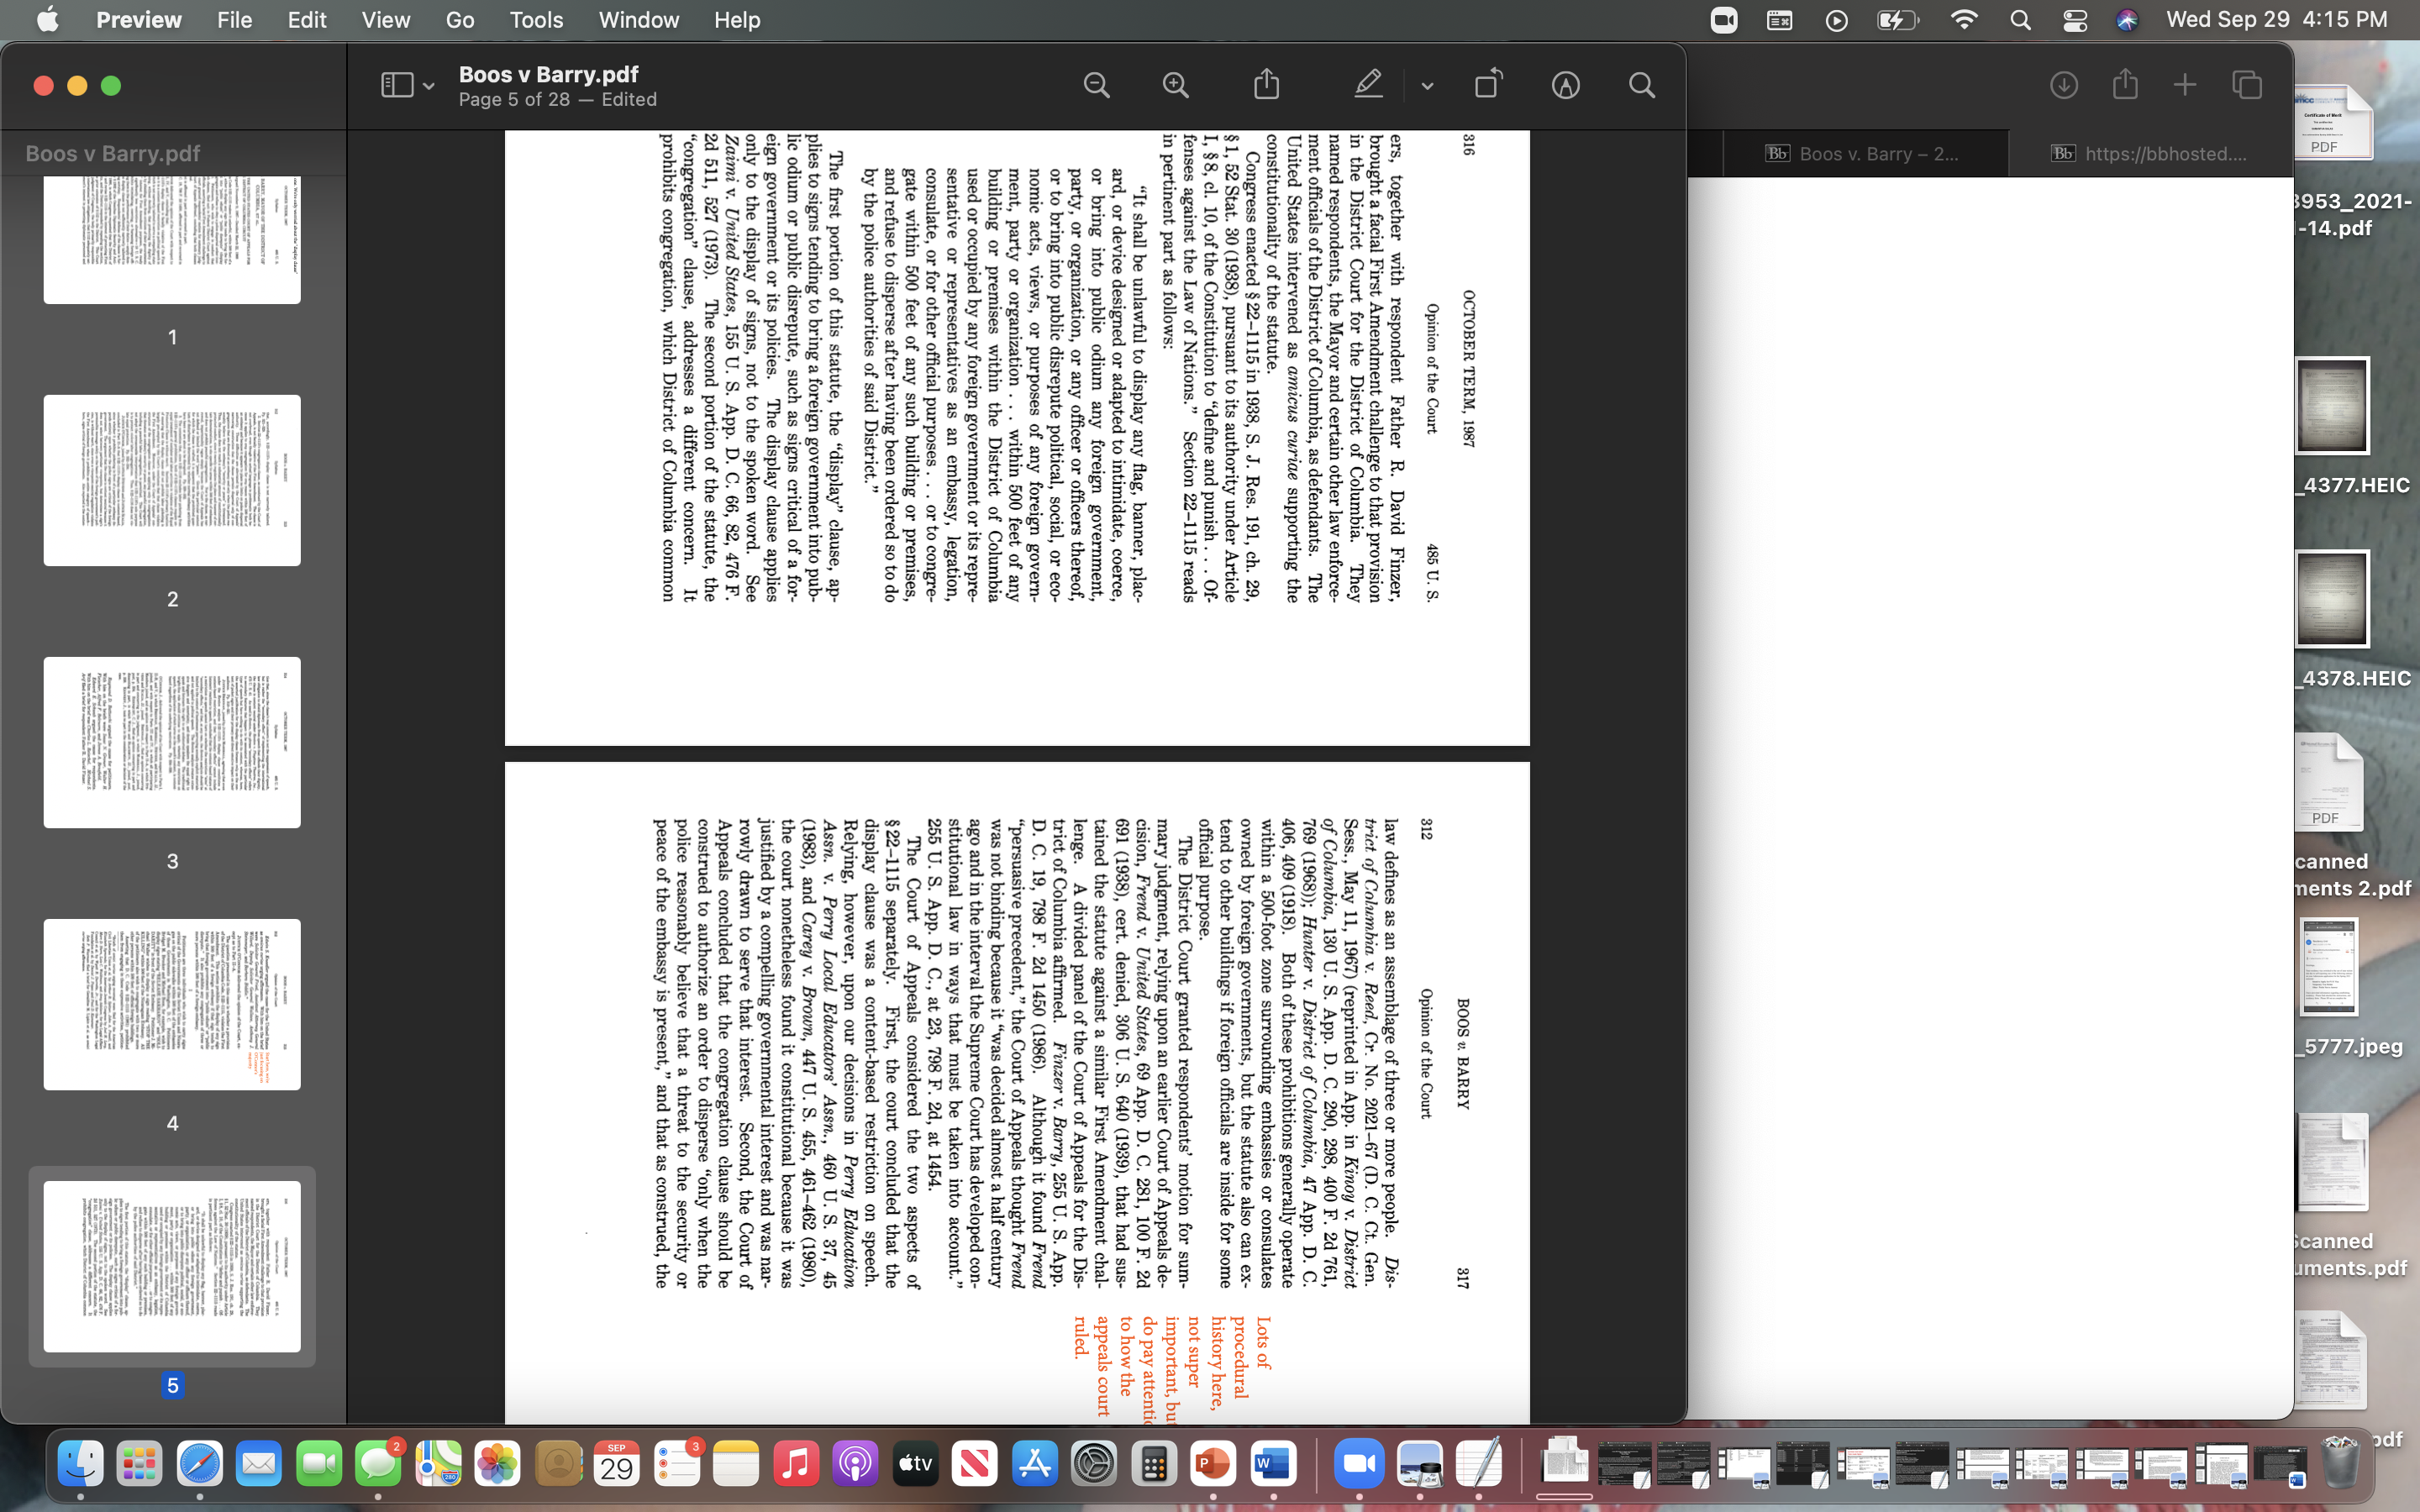The width and height of the screenshot is (2420, 1512).
Task: Click the Share icon in Preview toolbar
Action: pos(1266,85)
